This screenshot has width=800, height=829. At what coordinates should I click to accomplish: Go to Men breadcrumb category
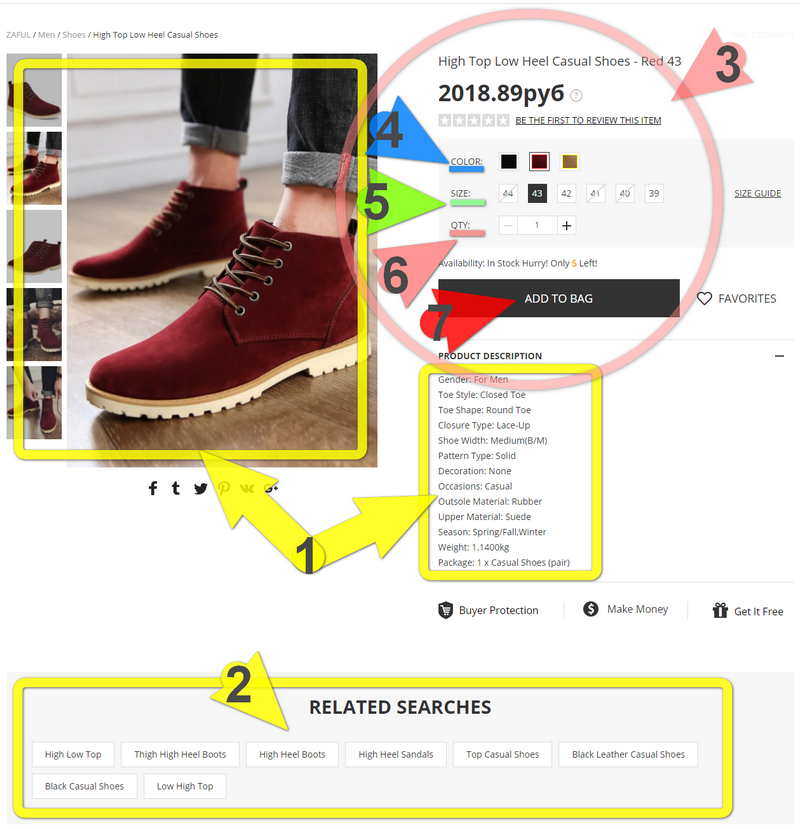click(47, 35)
